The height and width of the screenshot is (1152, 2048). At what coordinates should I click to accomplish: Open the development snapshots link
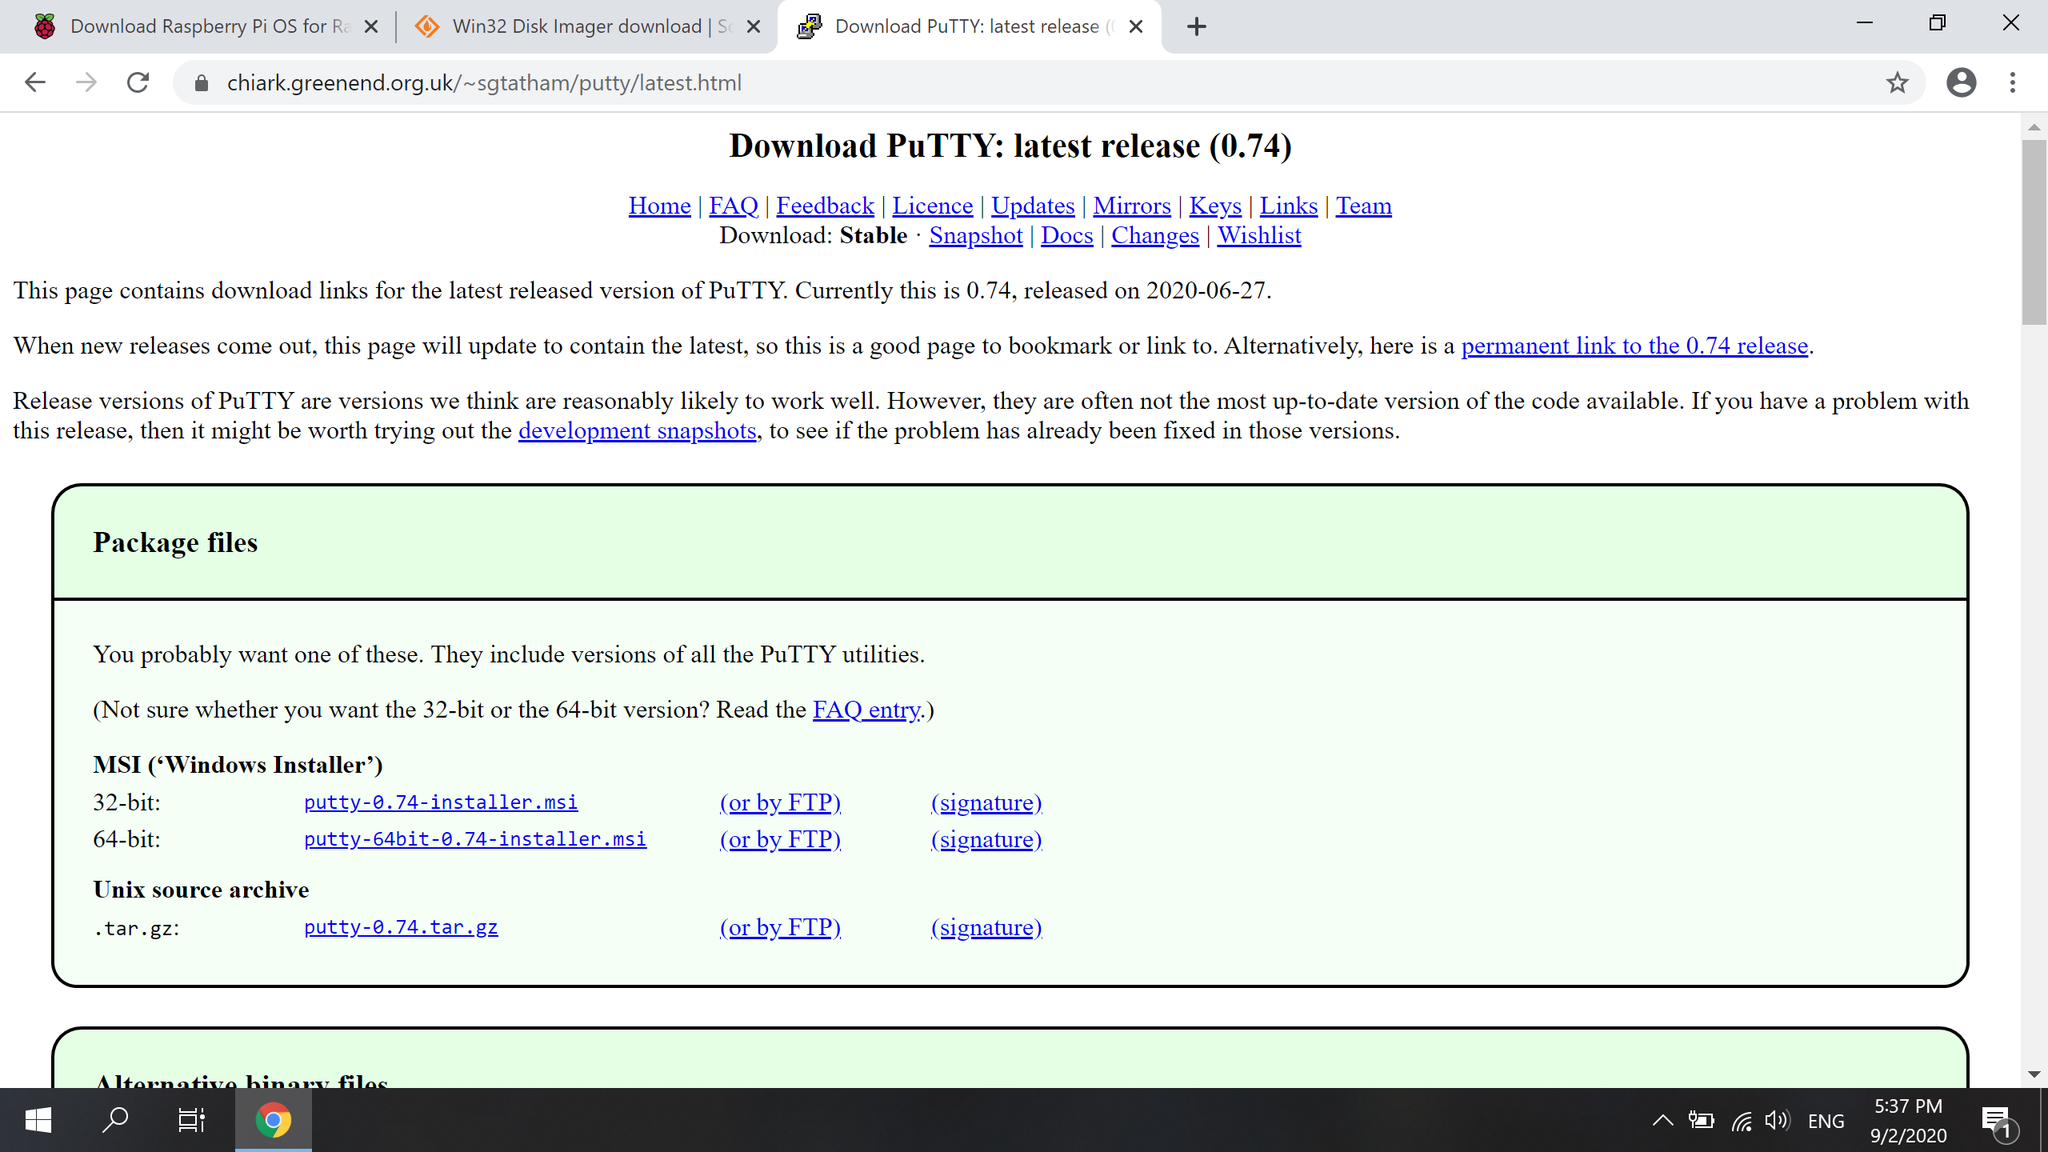[x=637, y=431]
